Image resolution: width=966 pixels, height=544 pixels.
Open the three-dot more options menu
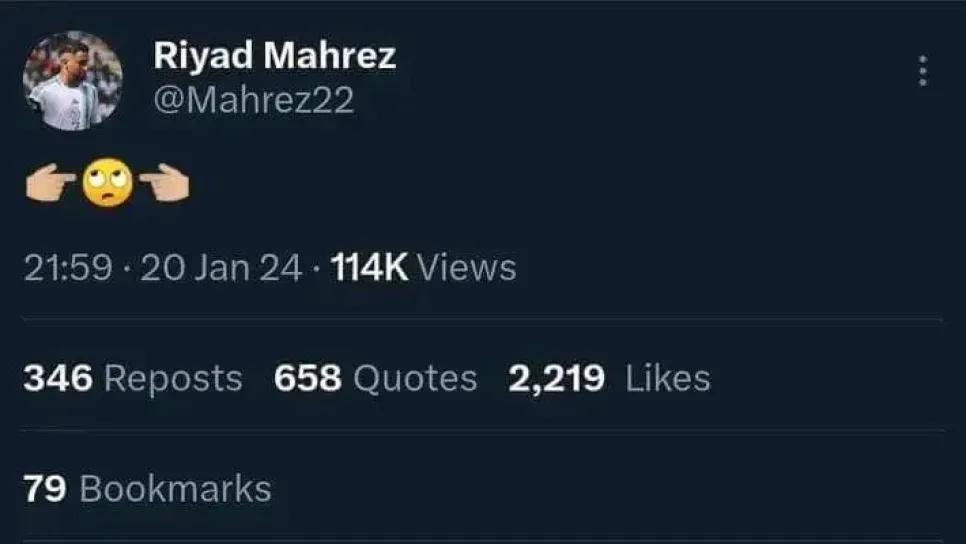[922, 71]
